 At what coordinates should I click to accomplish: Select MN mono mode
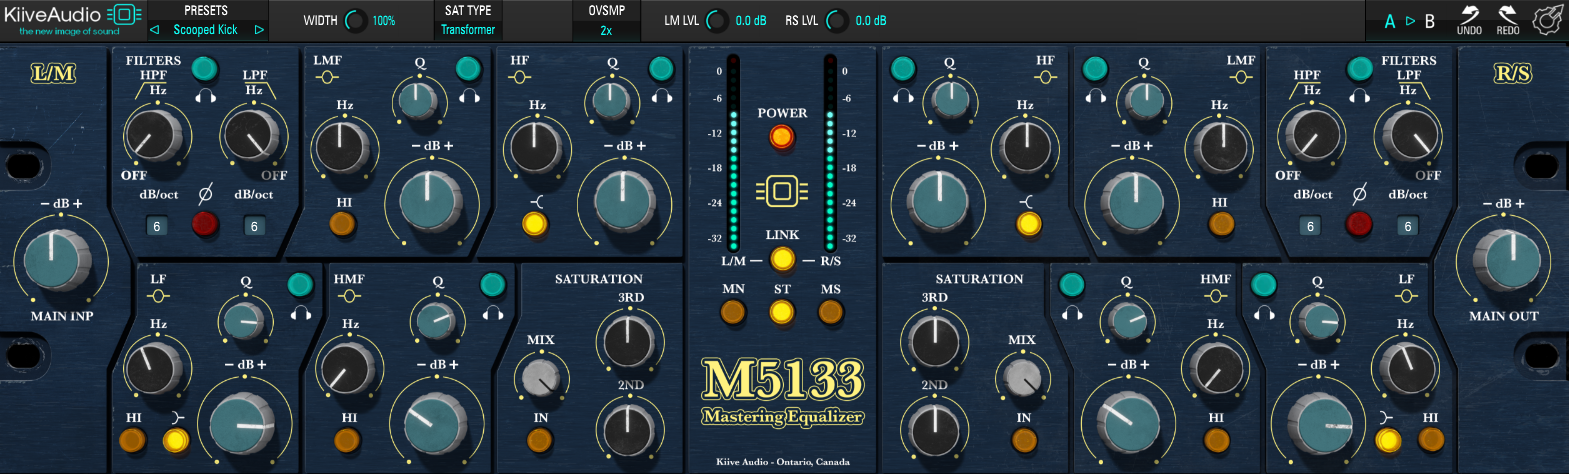point(733,312)
